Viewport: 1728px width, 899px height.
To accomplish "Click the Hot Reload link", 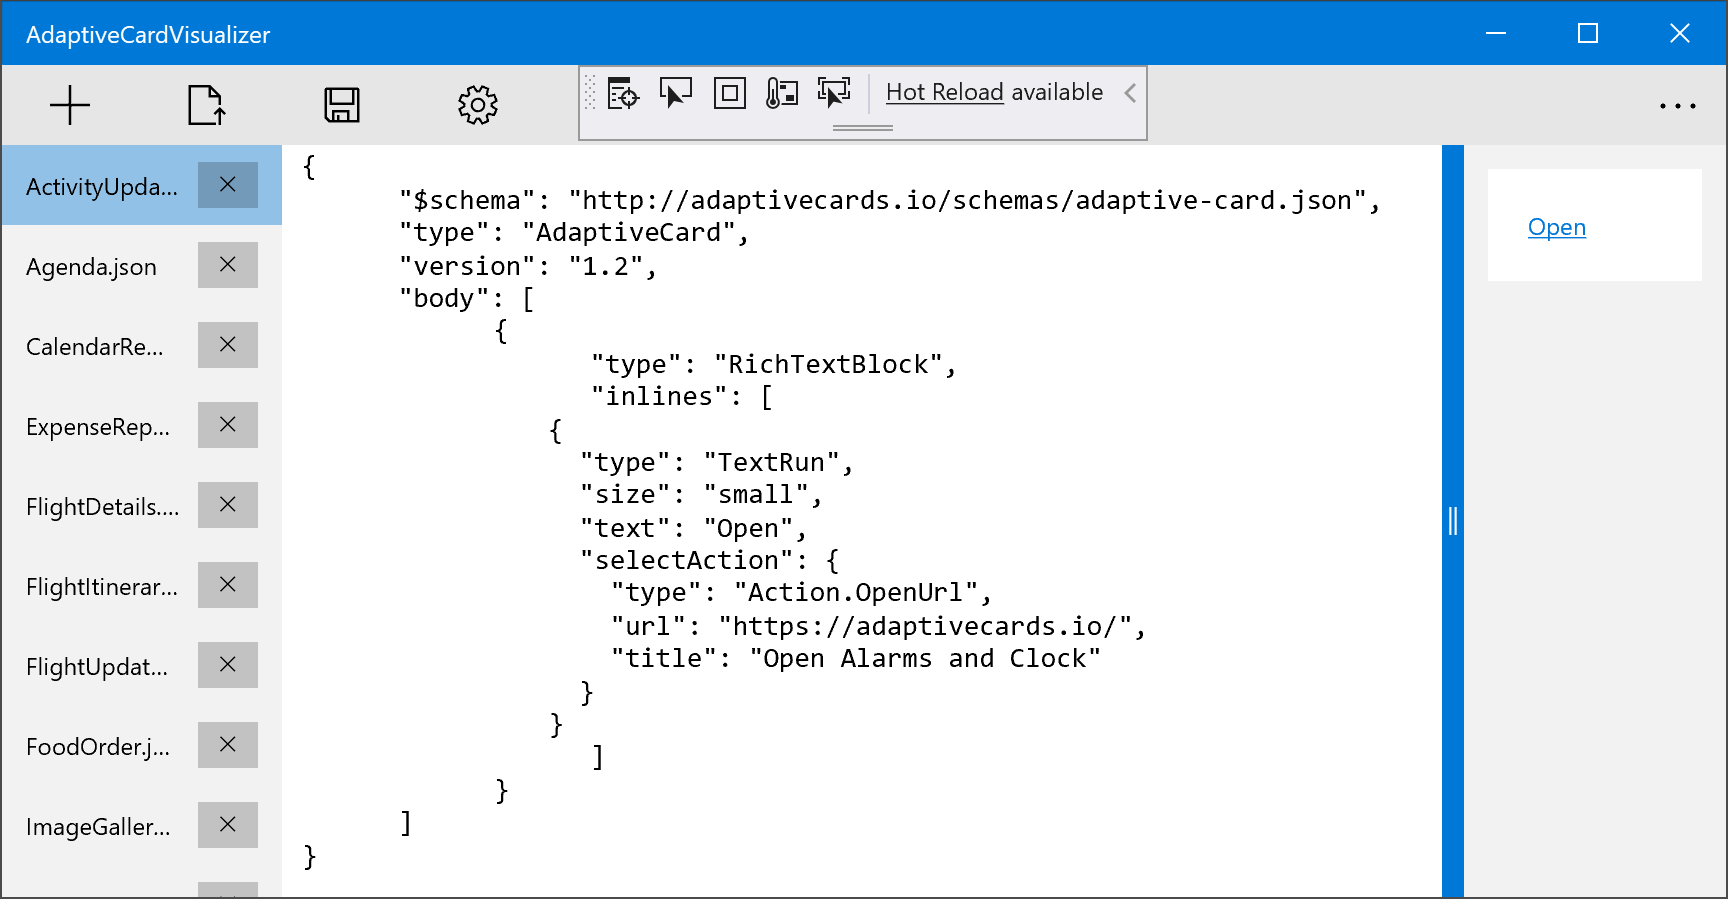I will point(944,92).
